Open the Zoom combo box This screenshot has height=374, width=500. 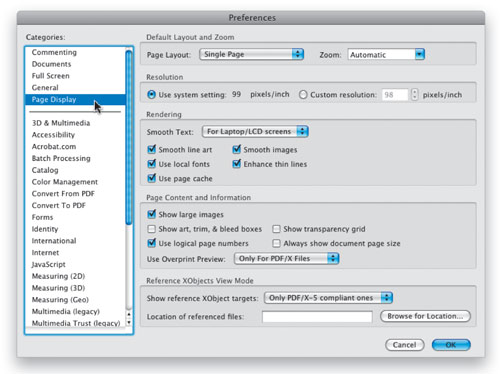[x=386, y=54]
